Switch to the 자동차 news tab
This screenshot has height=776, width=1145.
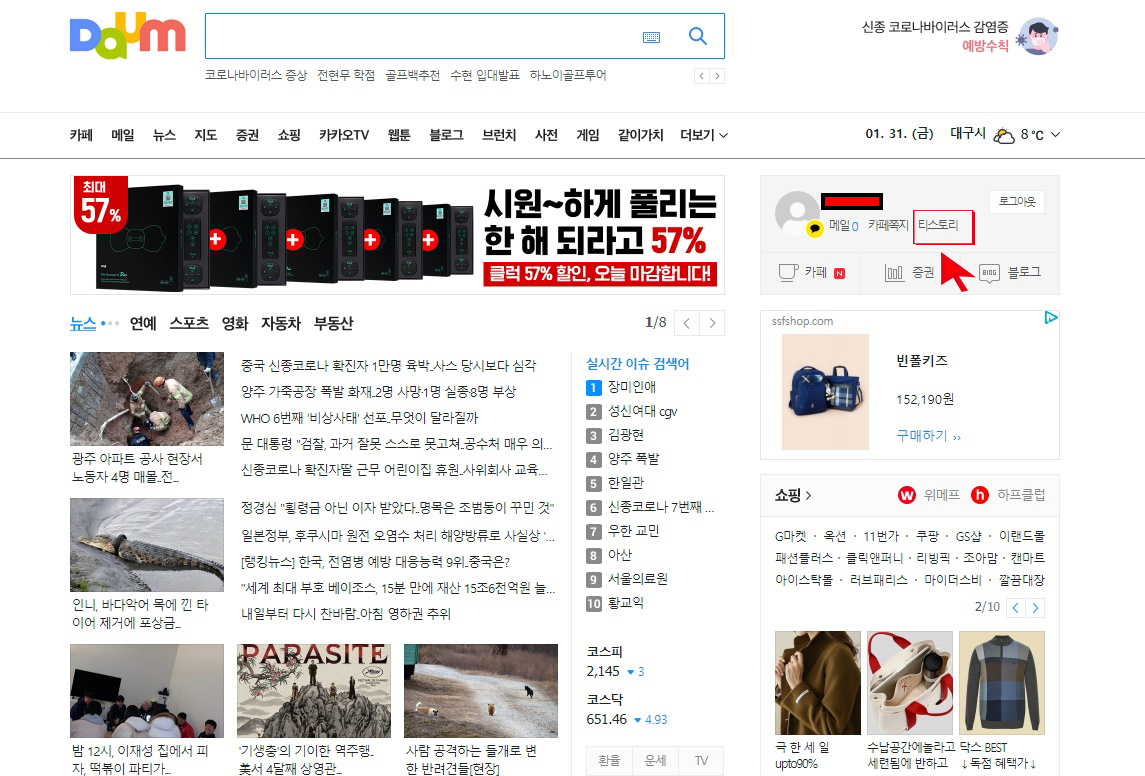click(281, 323)
